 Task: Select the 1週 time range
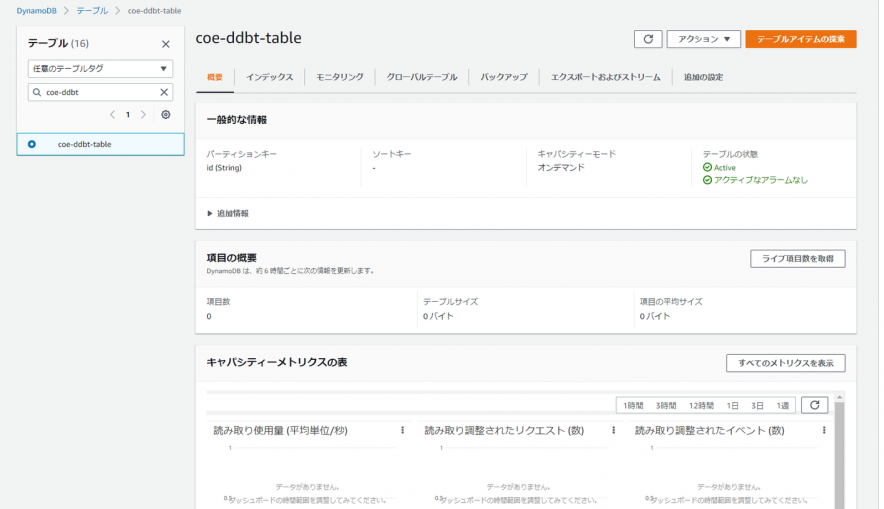tap(783, 405)
